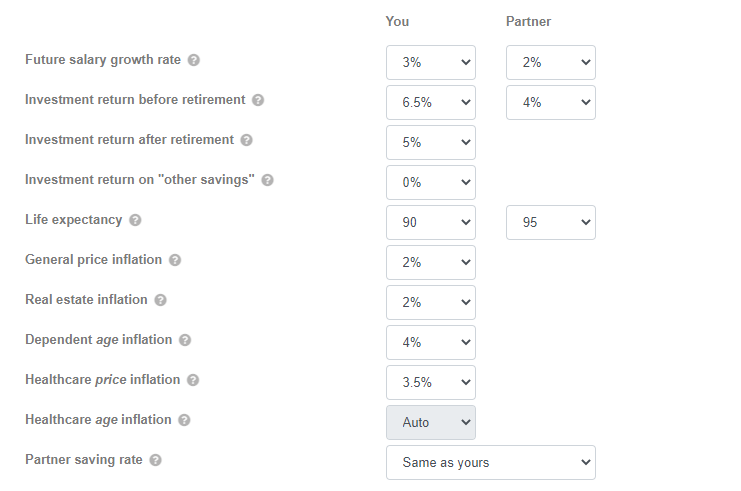Click Healthcare price inflation help icon

(x=193, y=380)
